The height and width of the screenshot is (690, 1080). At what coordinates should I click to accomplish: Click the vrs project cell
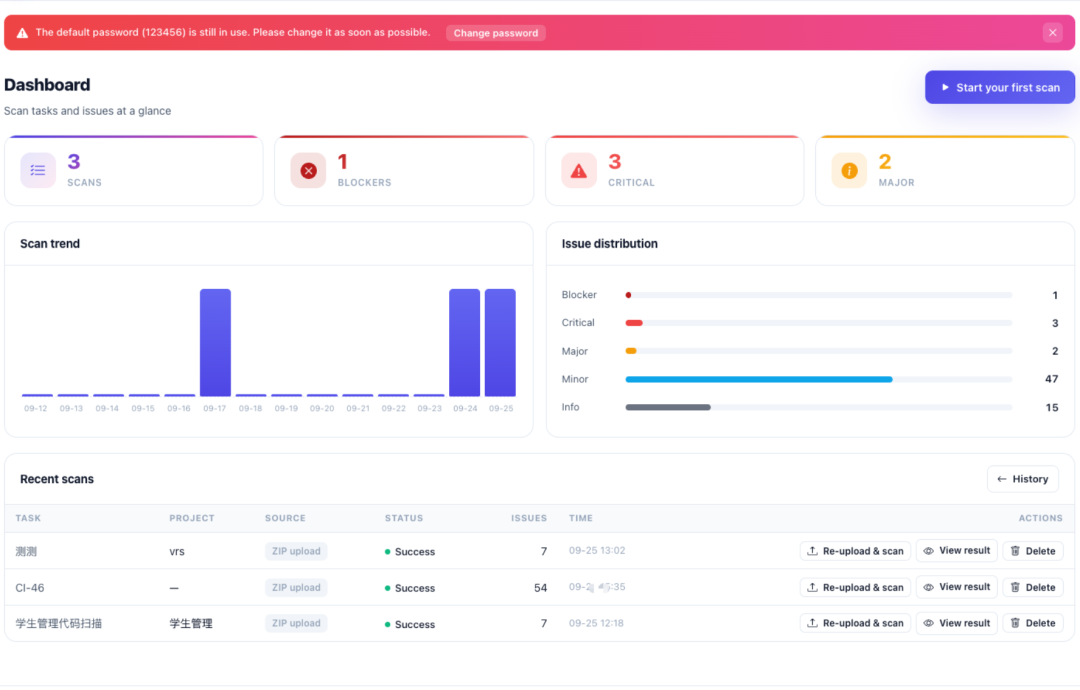177,552
